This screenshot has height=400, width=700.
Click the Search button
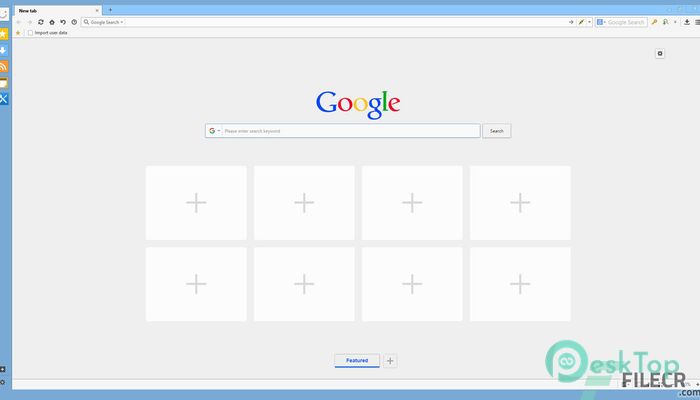[496, 131]
